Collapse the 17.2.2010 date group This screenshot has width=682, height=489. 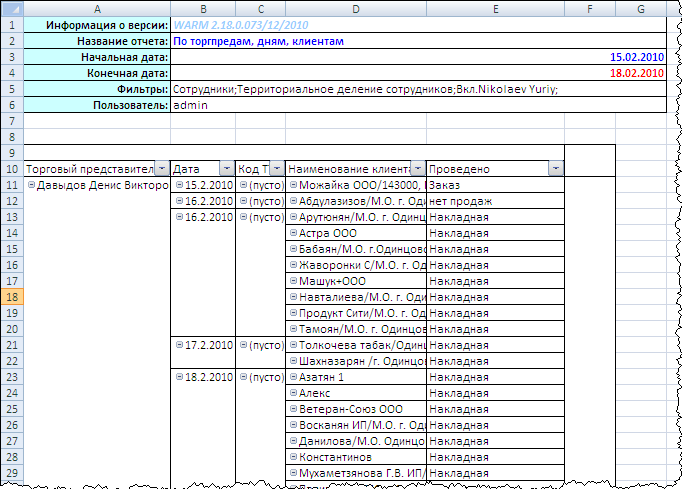click(x=179, y=345)
